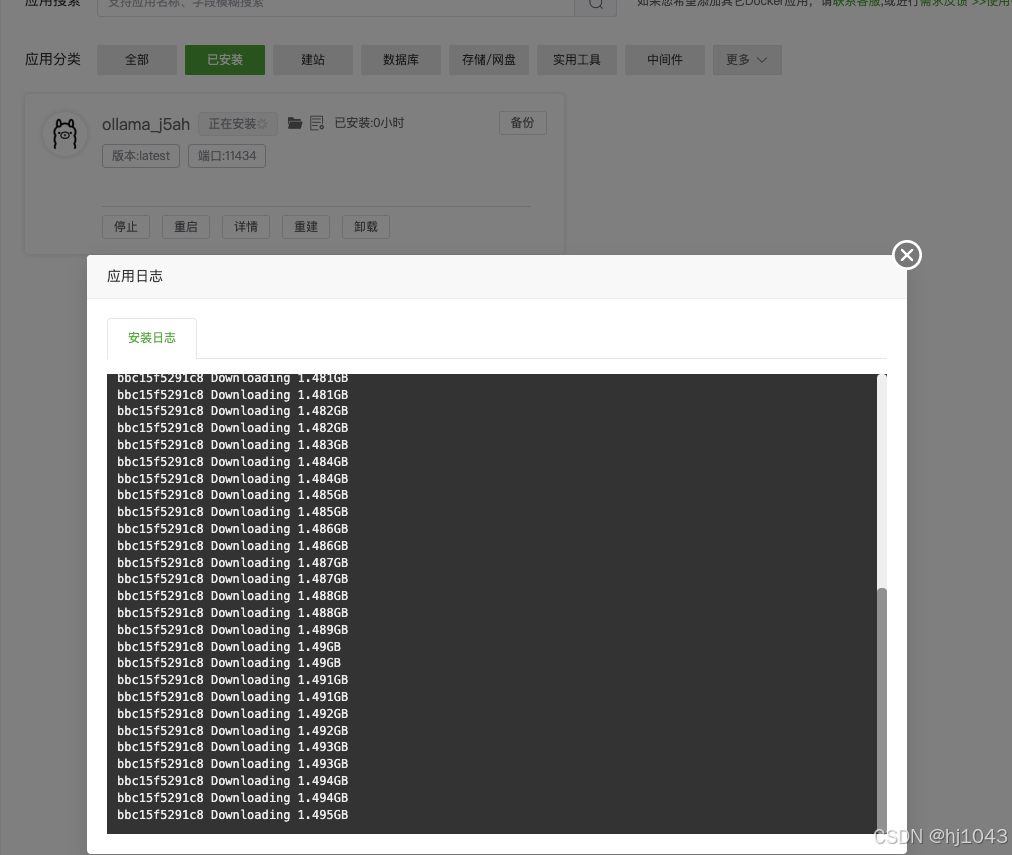Expand the 更多 categories dropdown

747,60
